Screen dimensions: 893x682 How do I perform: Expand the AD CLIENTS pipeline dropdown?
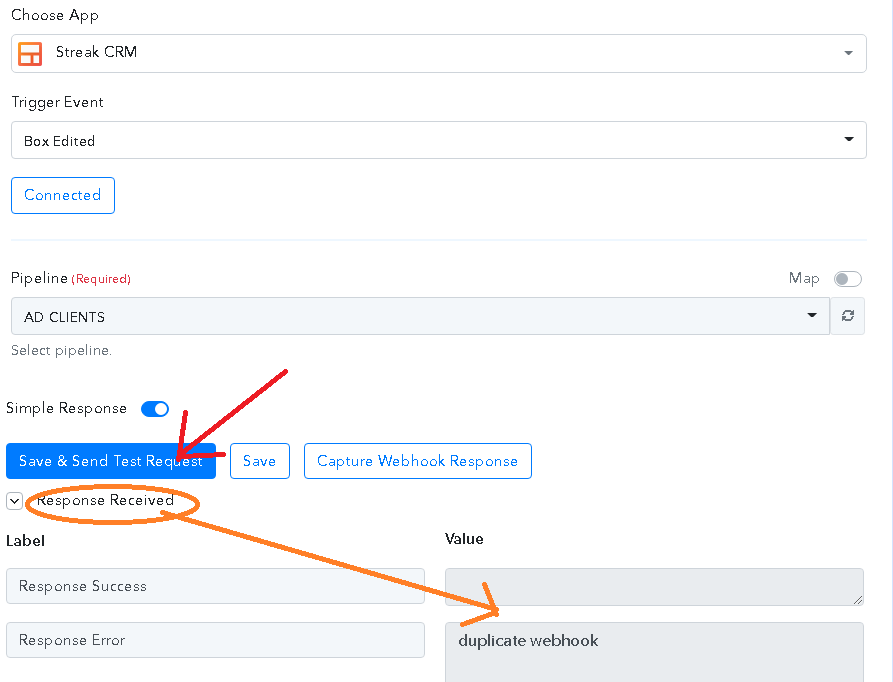(x=420, y=316)
